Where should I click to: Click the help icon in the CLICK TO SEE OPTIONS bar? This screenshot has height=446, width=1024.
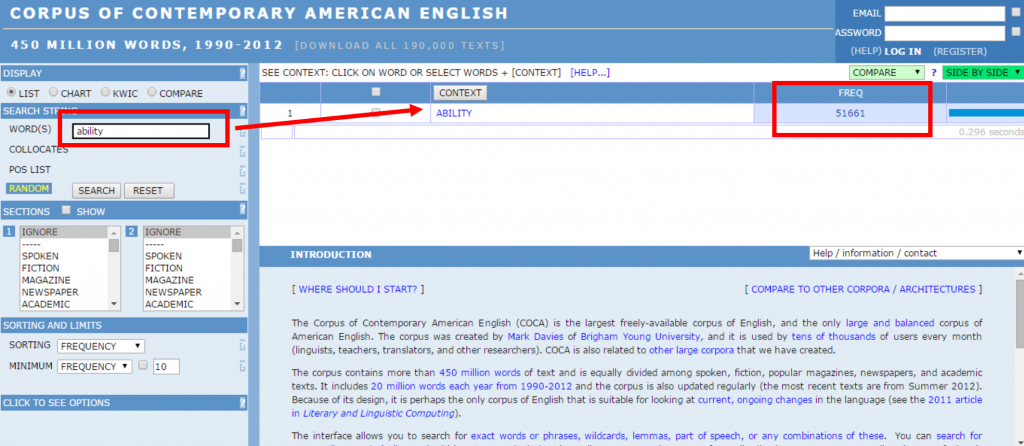(242, 403)
